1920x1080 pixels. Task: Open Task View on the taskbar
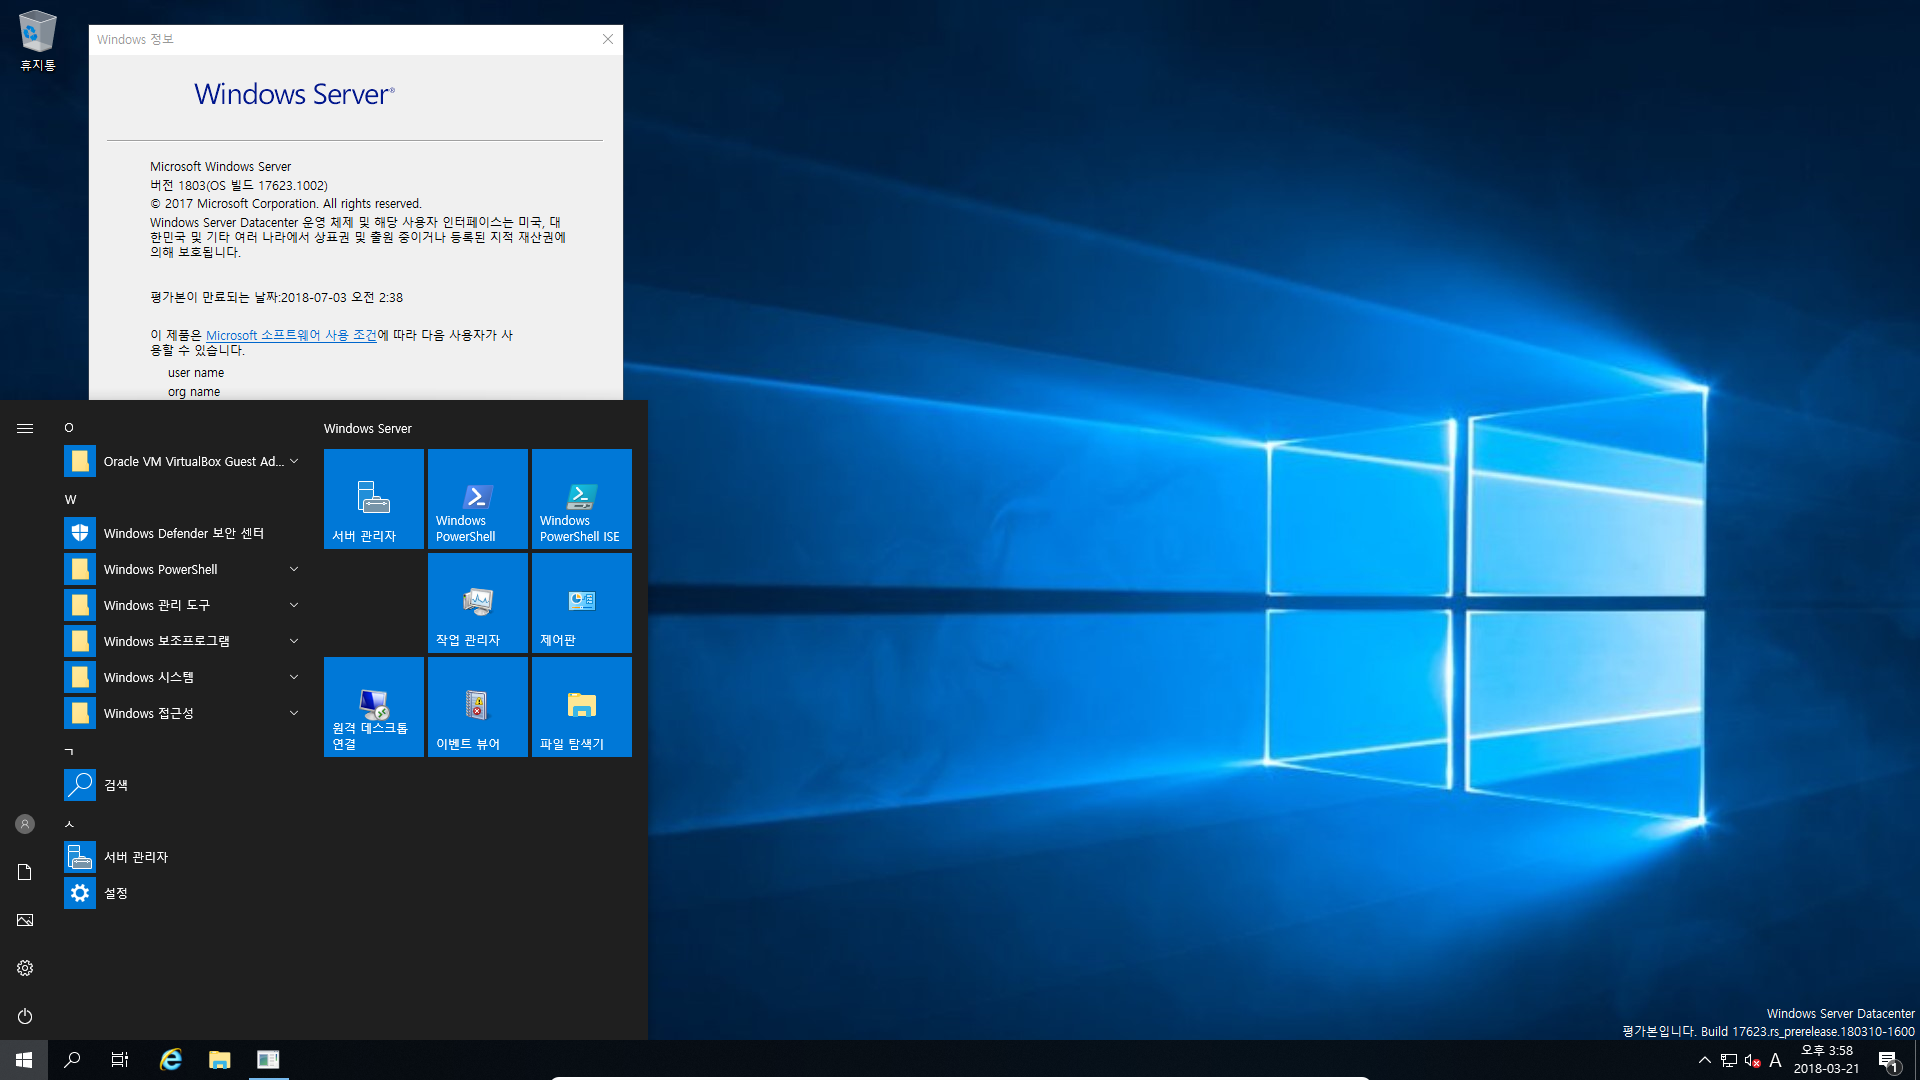coord(120,1060)
